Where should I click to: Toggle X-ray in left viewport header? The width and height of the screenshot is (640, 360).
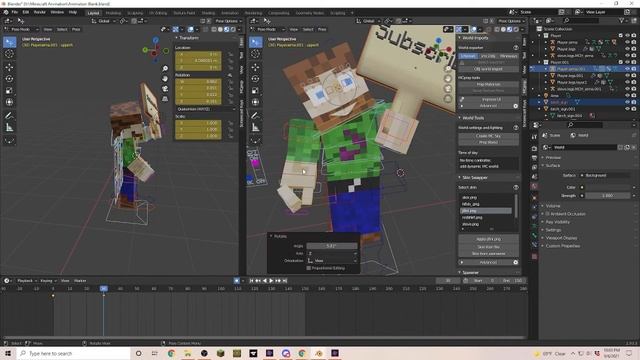(x=206, y=29)
